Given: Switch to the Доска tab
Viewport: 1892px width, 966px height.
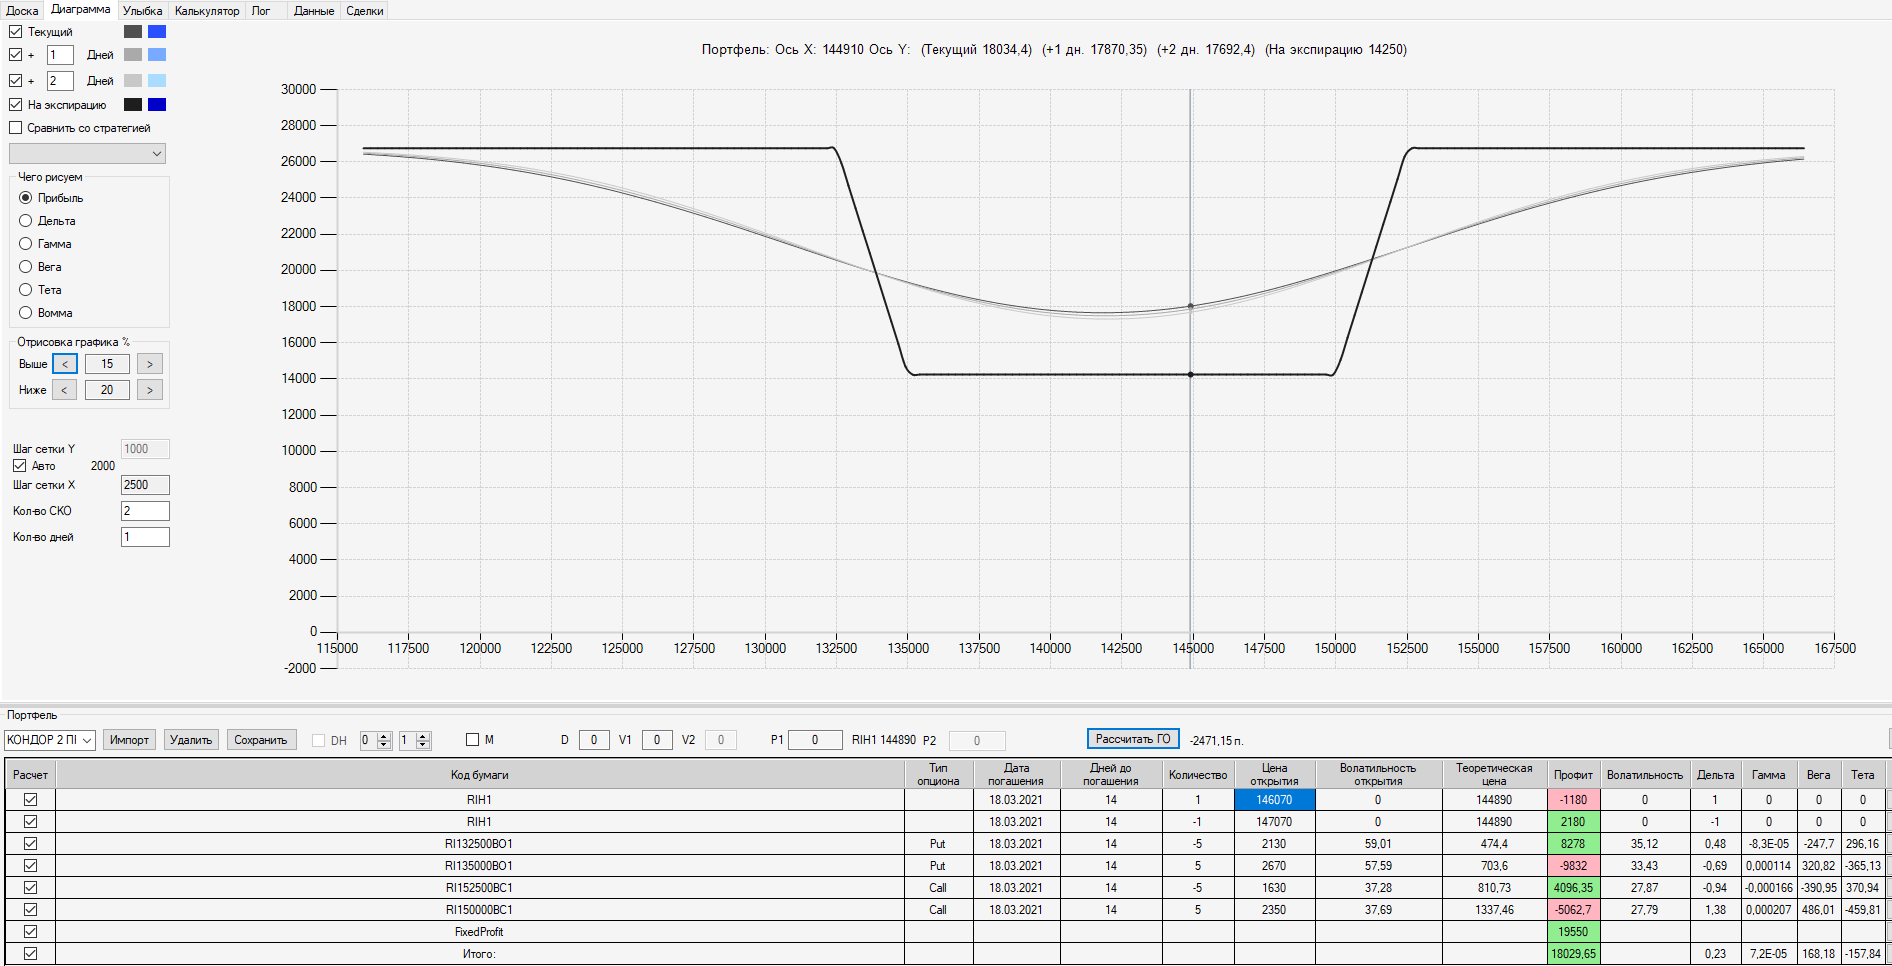Looking at the screenshot, I should point(22,11).
